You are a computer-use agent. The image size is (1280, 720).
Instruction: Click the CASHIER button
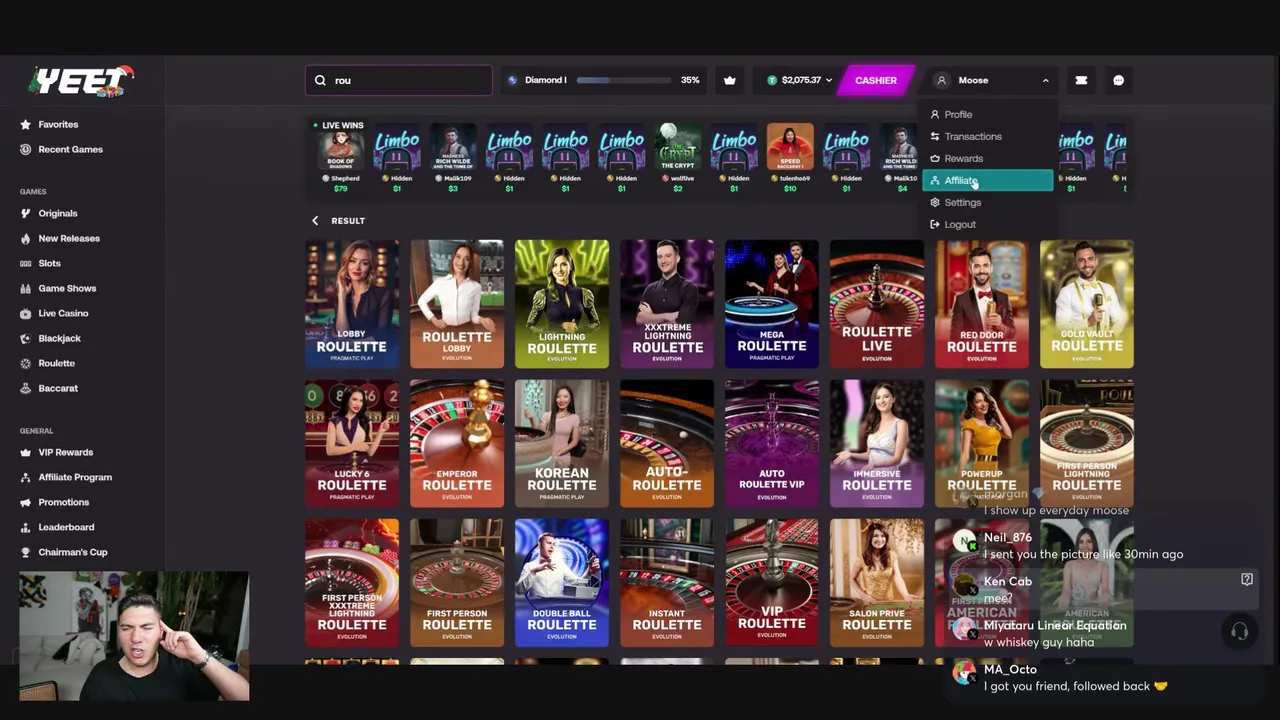coord(876,80)
